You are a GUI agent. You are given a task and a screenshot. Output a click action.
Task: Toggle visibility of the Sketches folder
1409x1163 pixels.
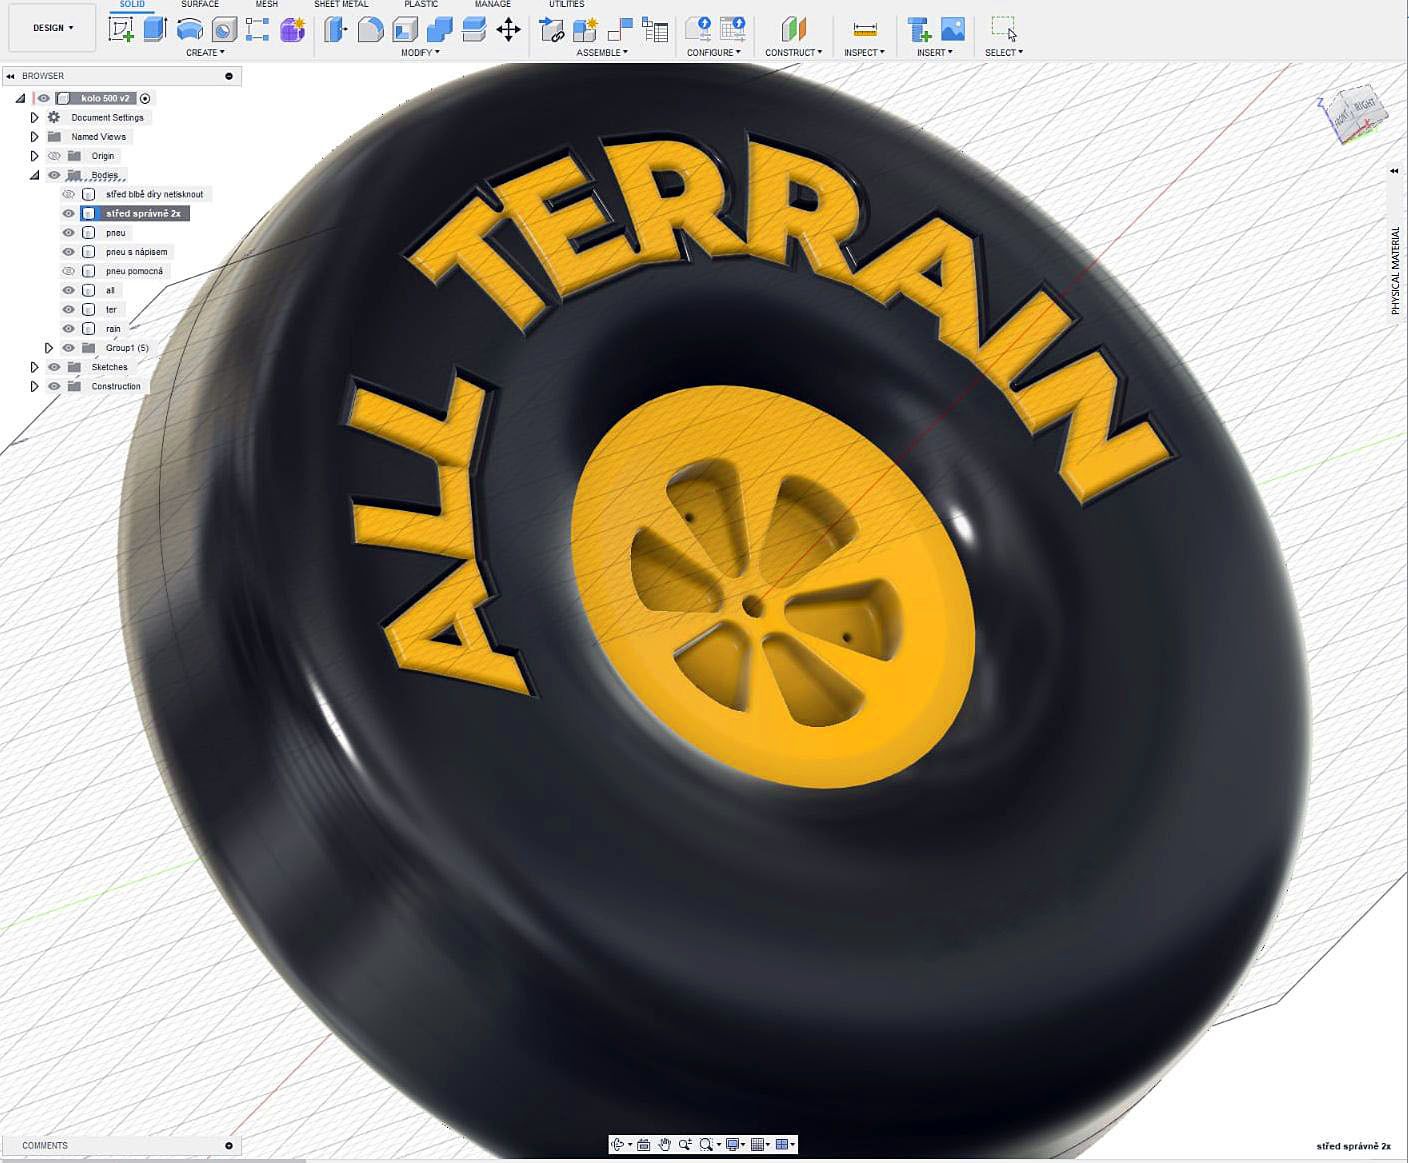click(54, 367)
